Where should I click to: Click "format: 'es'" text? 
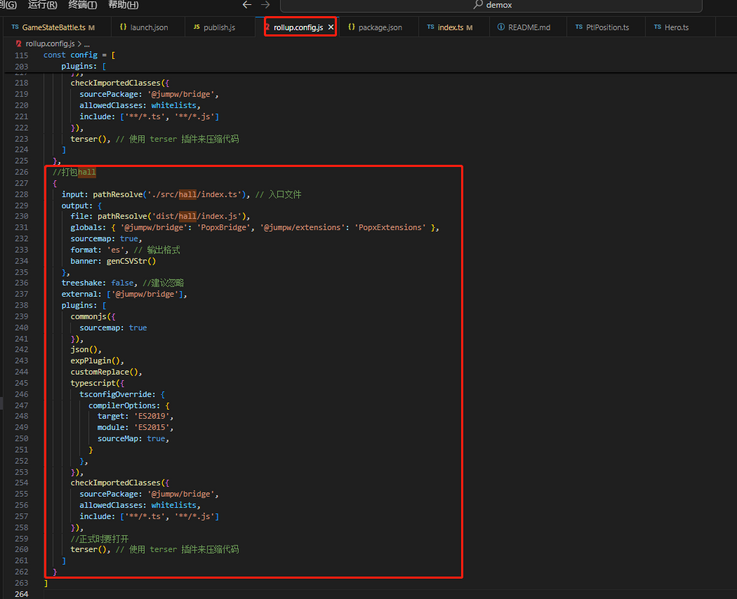[99, 250]
